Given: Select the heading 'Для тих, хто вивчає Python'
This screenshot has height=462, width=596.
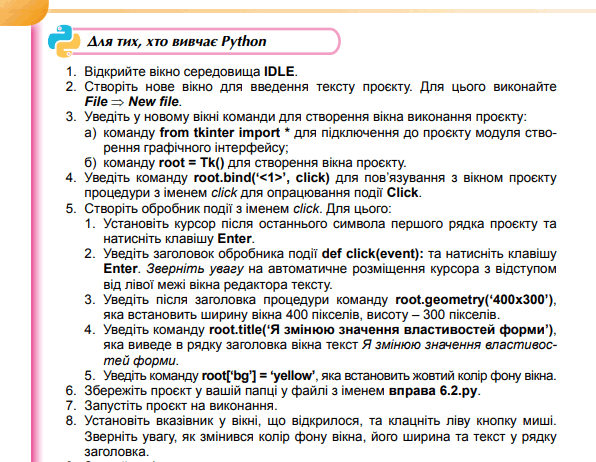Looking at the screenshot, I should (x=177, y=41).
